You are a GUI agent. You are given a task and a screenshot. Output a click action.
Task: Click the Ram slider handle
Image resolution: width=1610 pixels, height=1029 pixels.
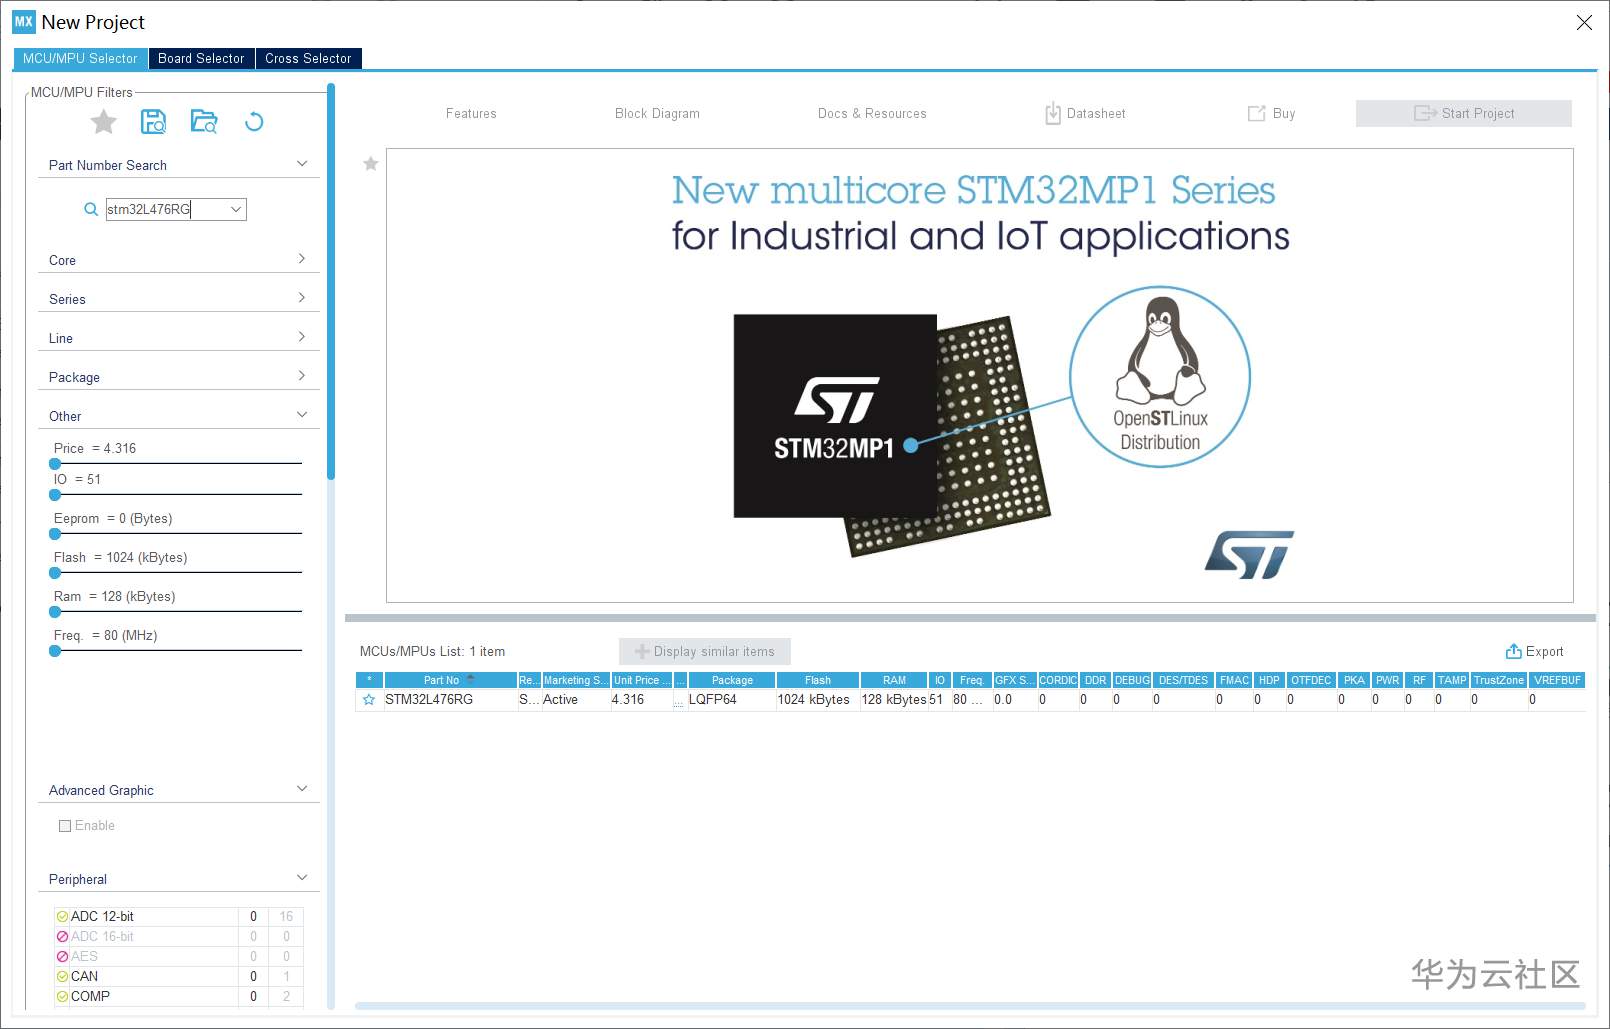coord(55,612)
